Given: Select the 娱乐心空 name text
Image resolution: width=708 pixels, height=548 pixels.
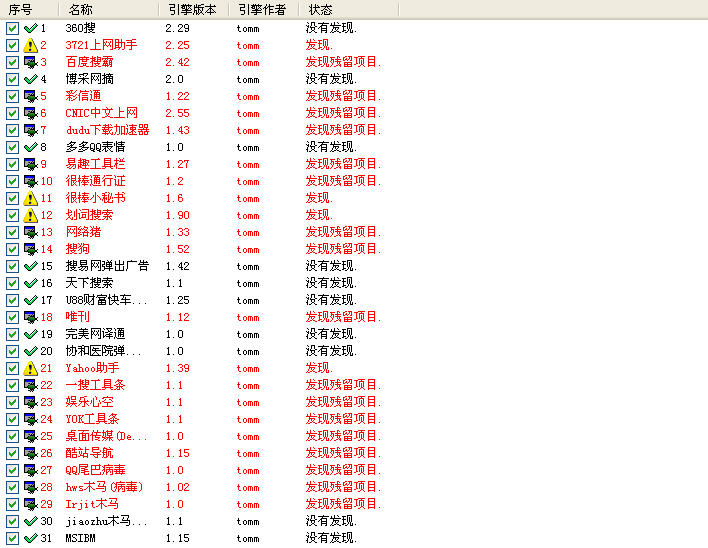Looking at the screenshot, I should point(89,402).
